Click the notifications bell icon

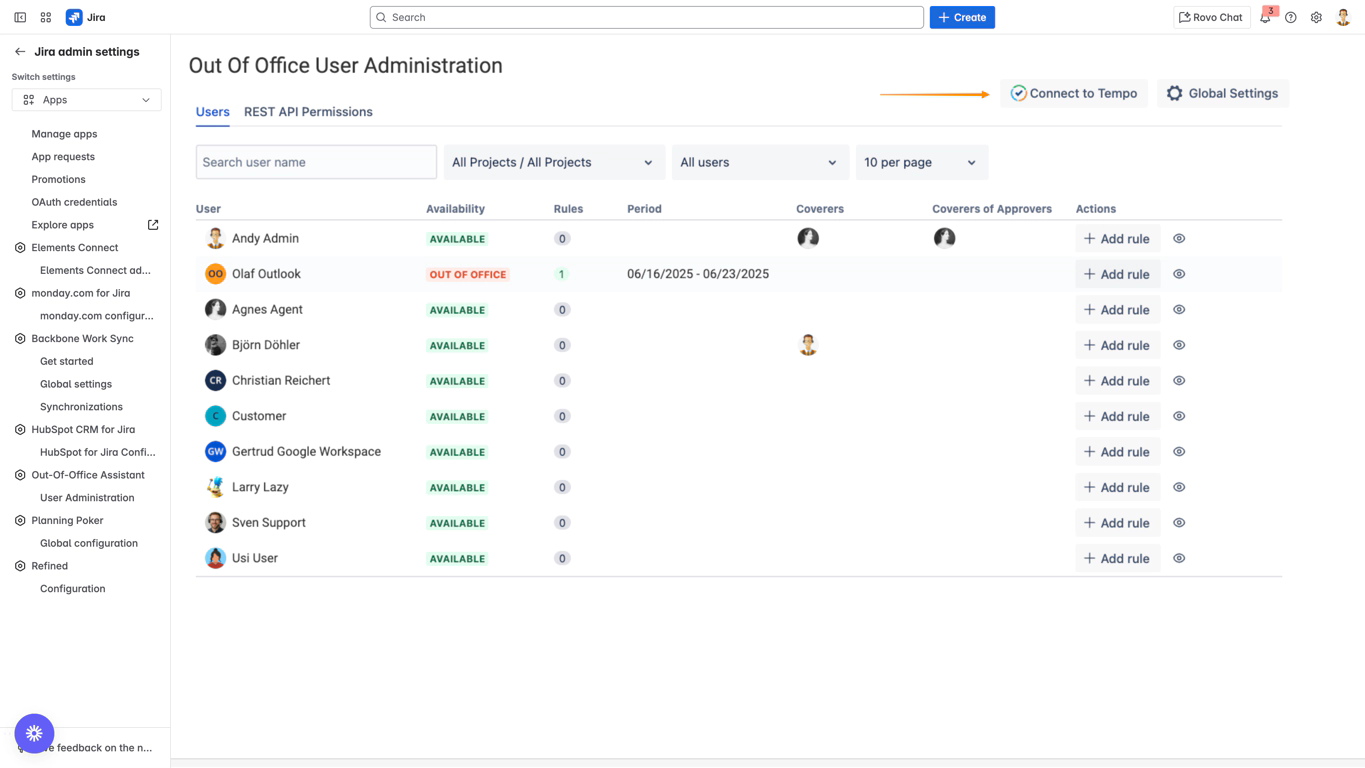click(1265, 18)
